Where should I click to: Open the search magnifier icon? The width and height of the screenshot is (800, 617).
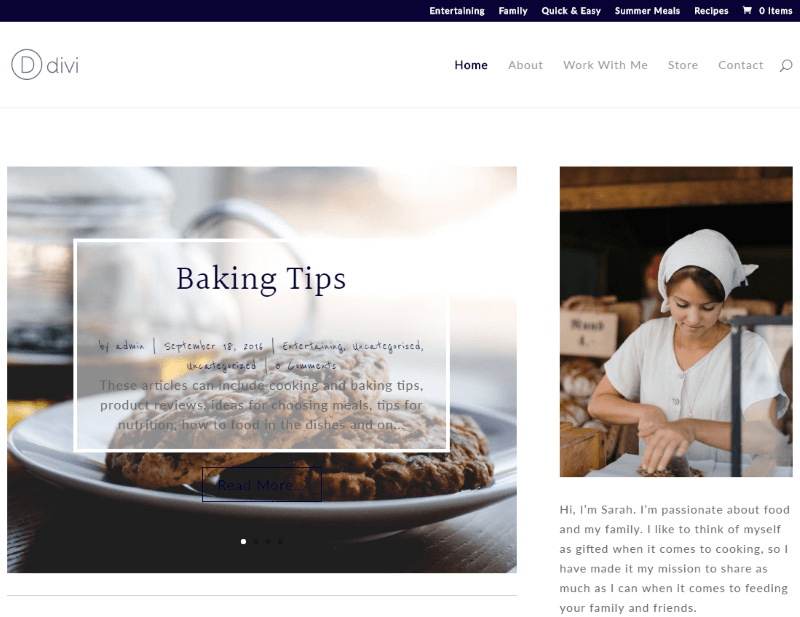(x=786, y=65)
